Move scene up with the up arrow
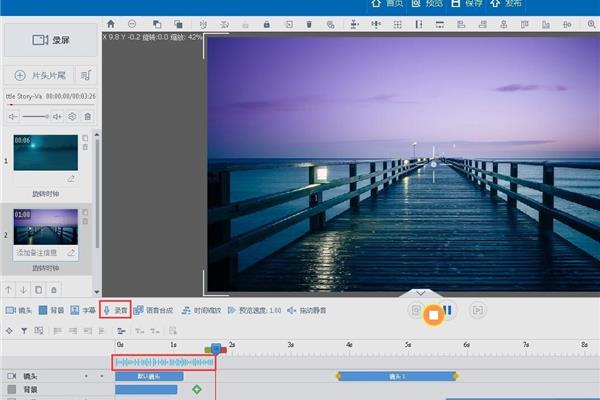The image size is (600, 400). coord(8,290)
